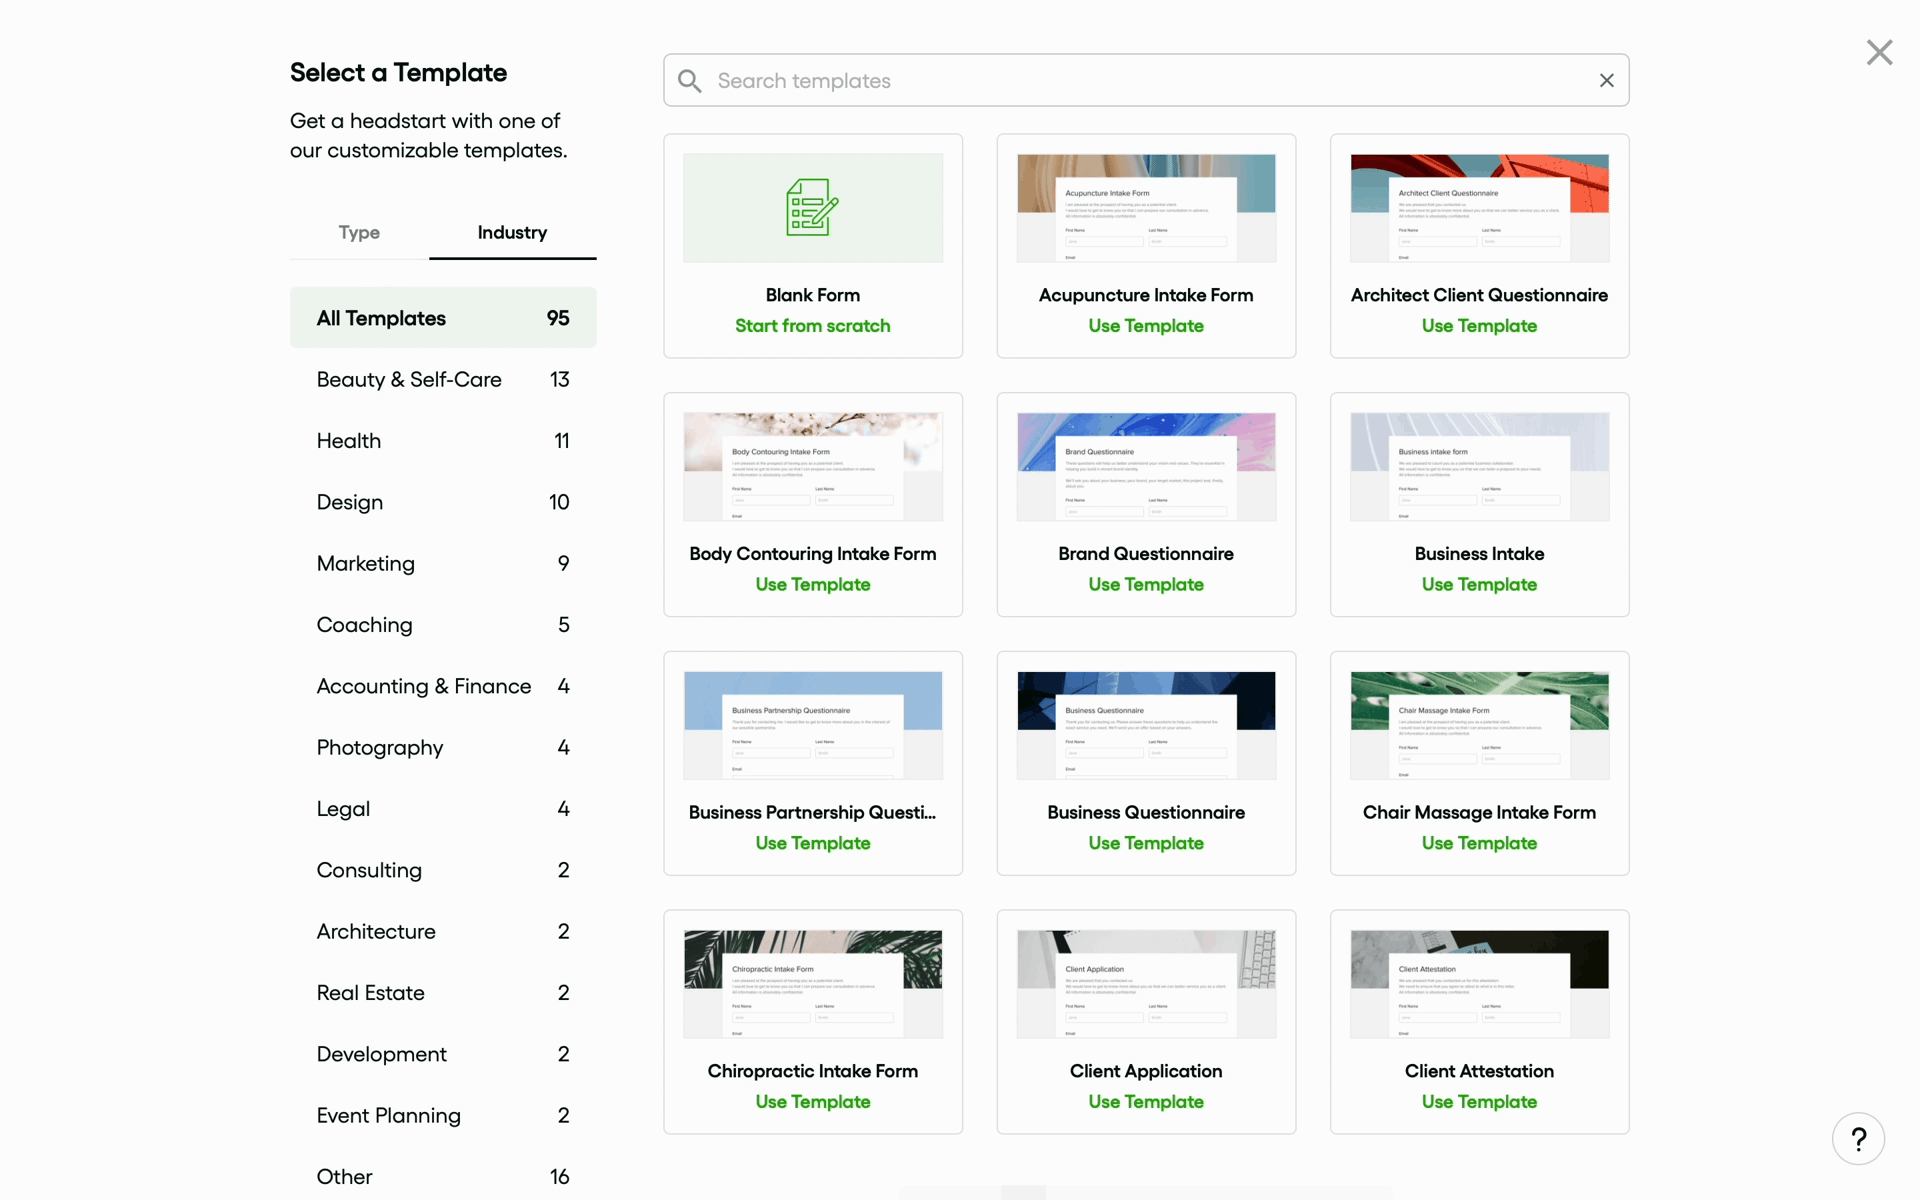This screenshot has width=1920, height=1200.
Task: Open Chiropractic Intake Form thumbnail
Action: click(813, 984)
